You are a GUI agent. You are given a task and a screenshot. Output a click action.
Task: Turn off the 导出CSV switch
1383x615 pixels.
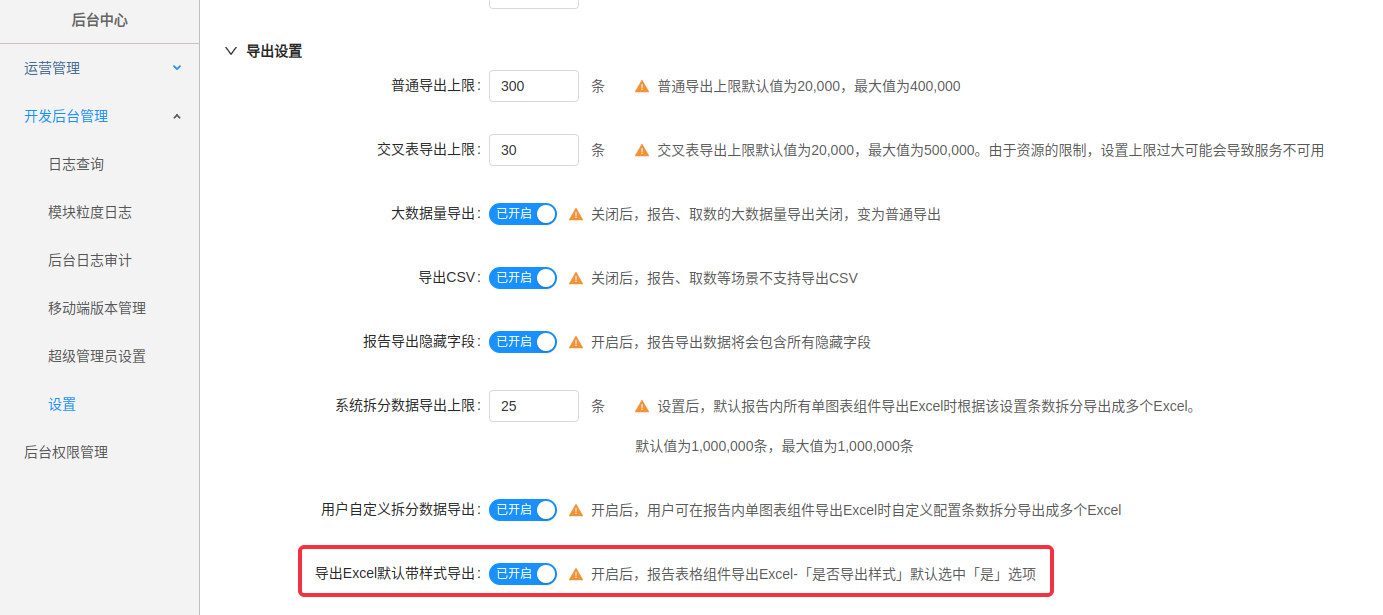click(x=523, y=278)
